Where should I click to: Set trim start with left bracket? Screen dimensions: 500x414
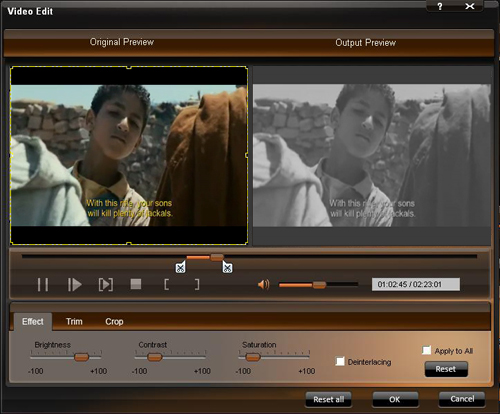click(x=166, y=284)
